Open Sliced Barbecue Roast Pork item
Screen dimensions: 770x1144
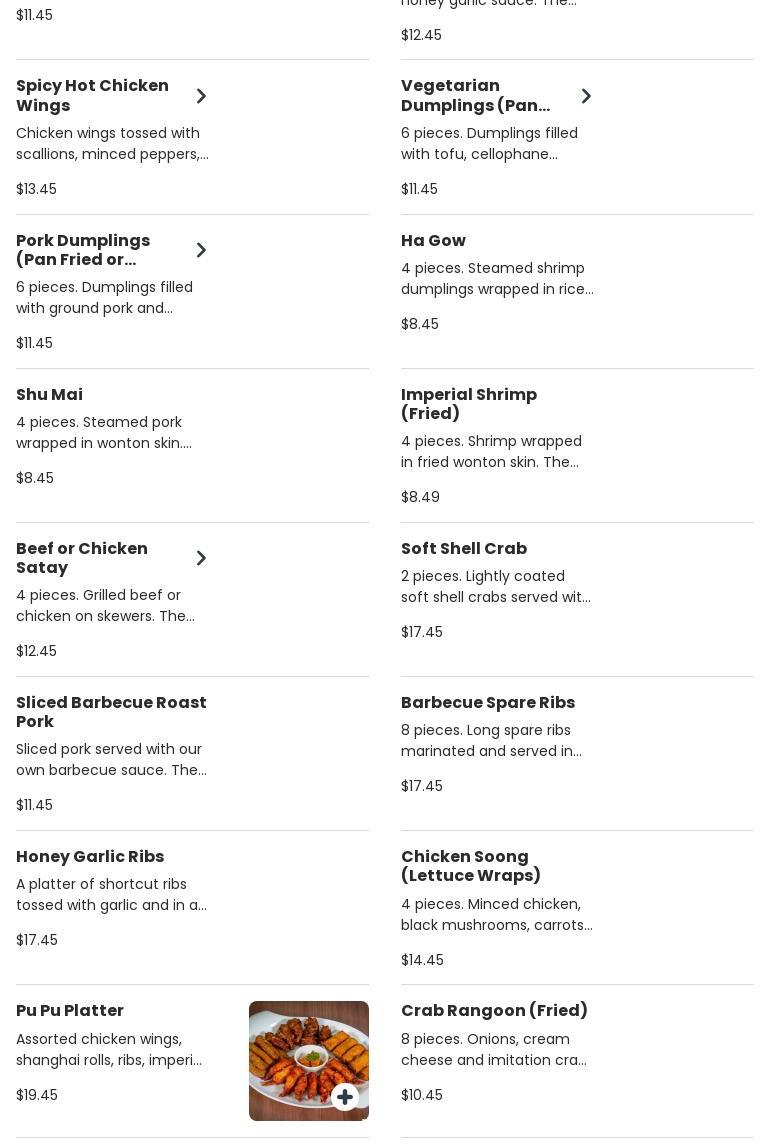click(x=111, y=712)
